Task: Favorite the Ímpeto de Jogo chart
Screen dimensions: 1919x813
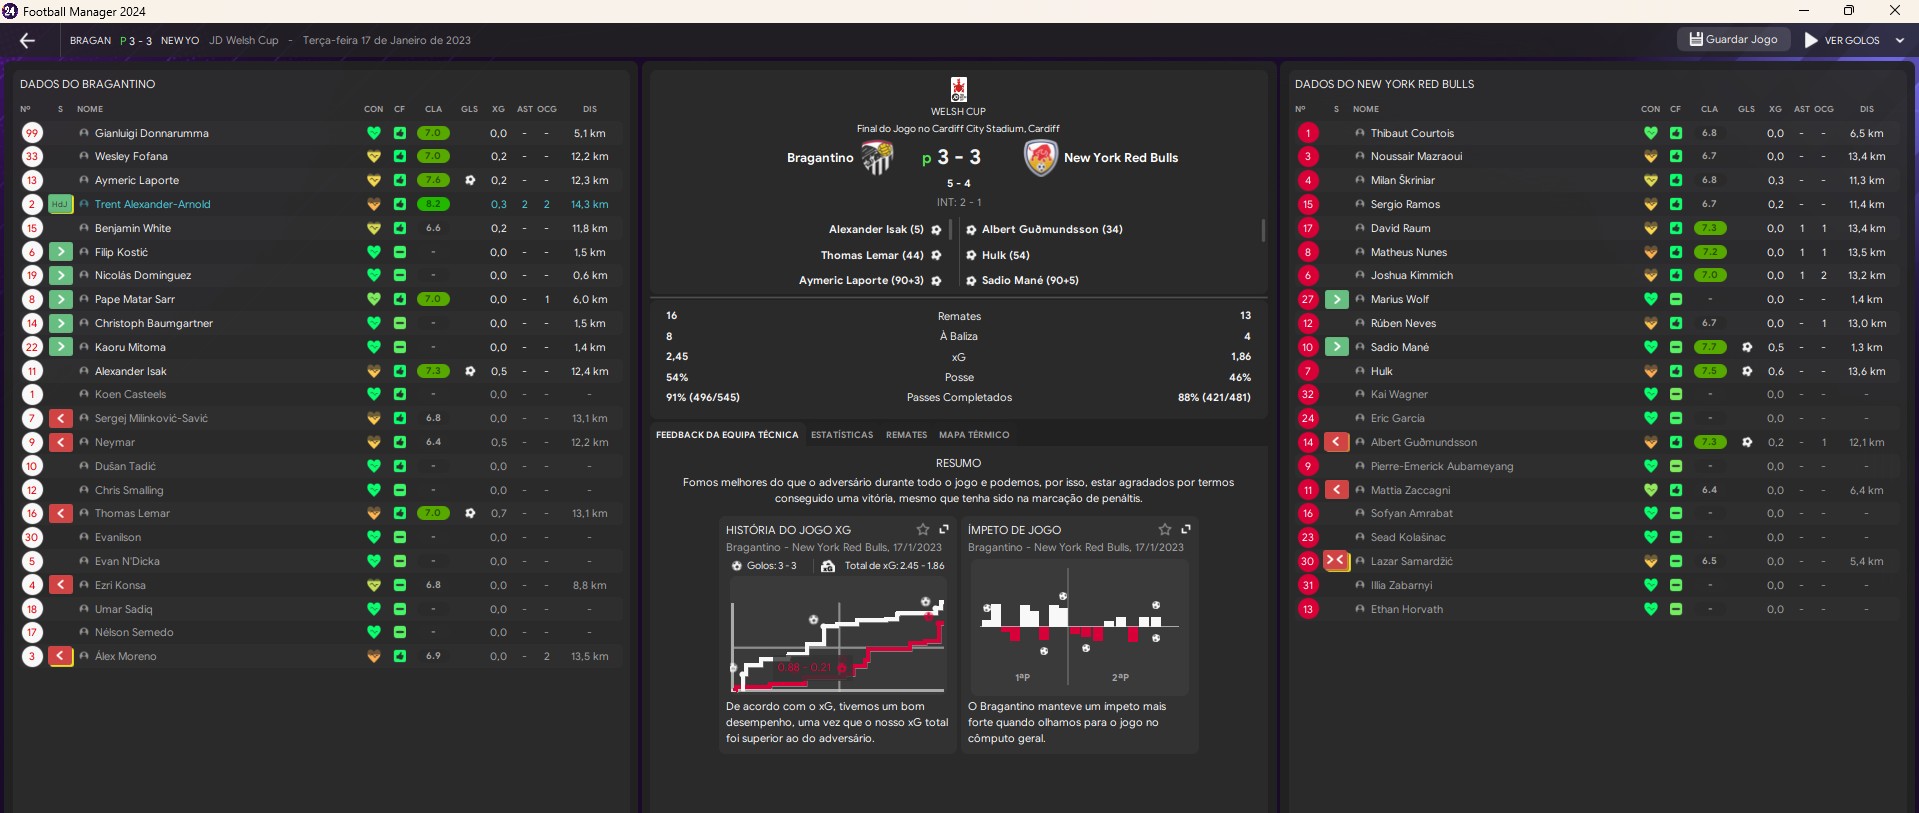Action: (x=1164, y=529)
